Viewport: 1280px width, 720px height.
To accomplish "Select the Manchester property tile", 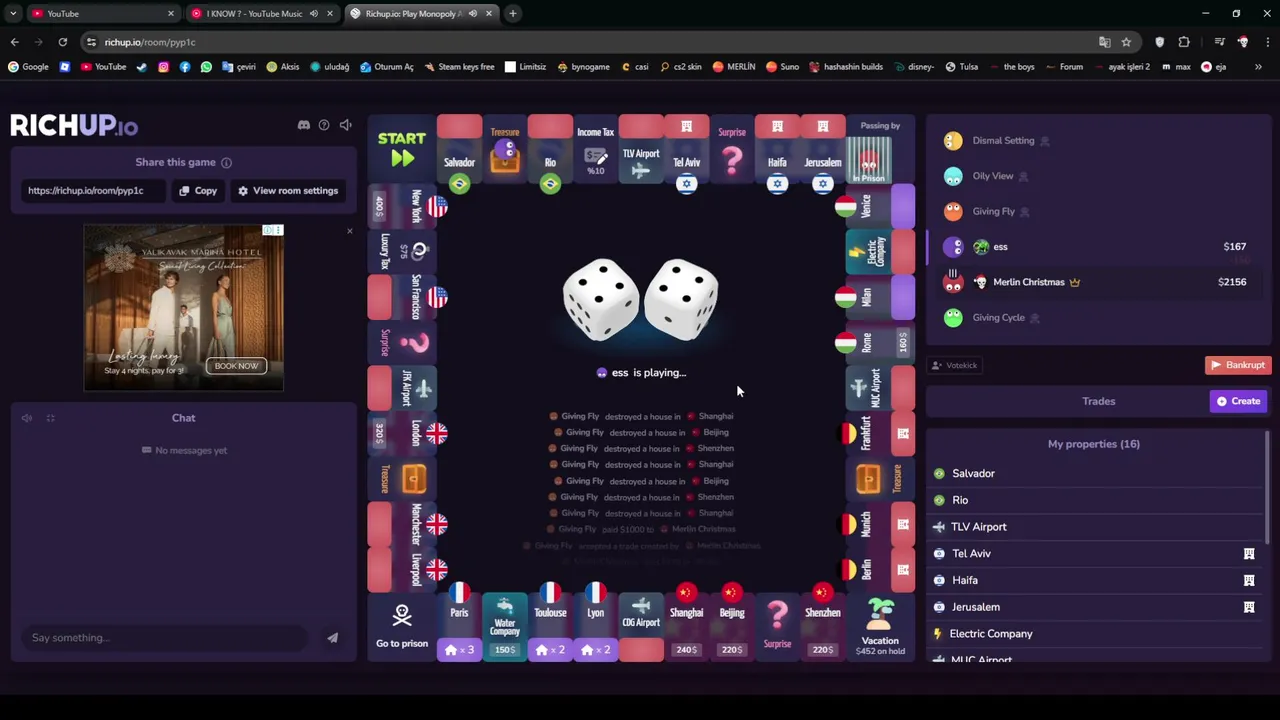I will pos(402,524).
